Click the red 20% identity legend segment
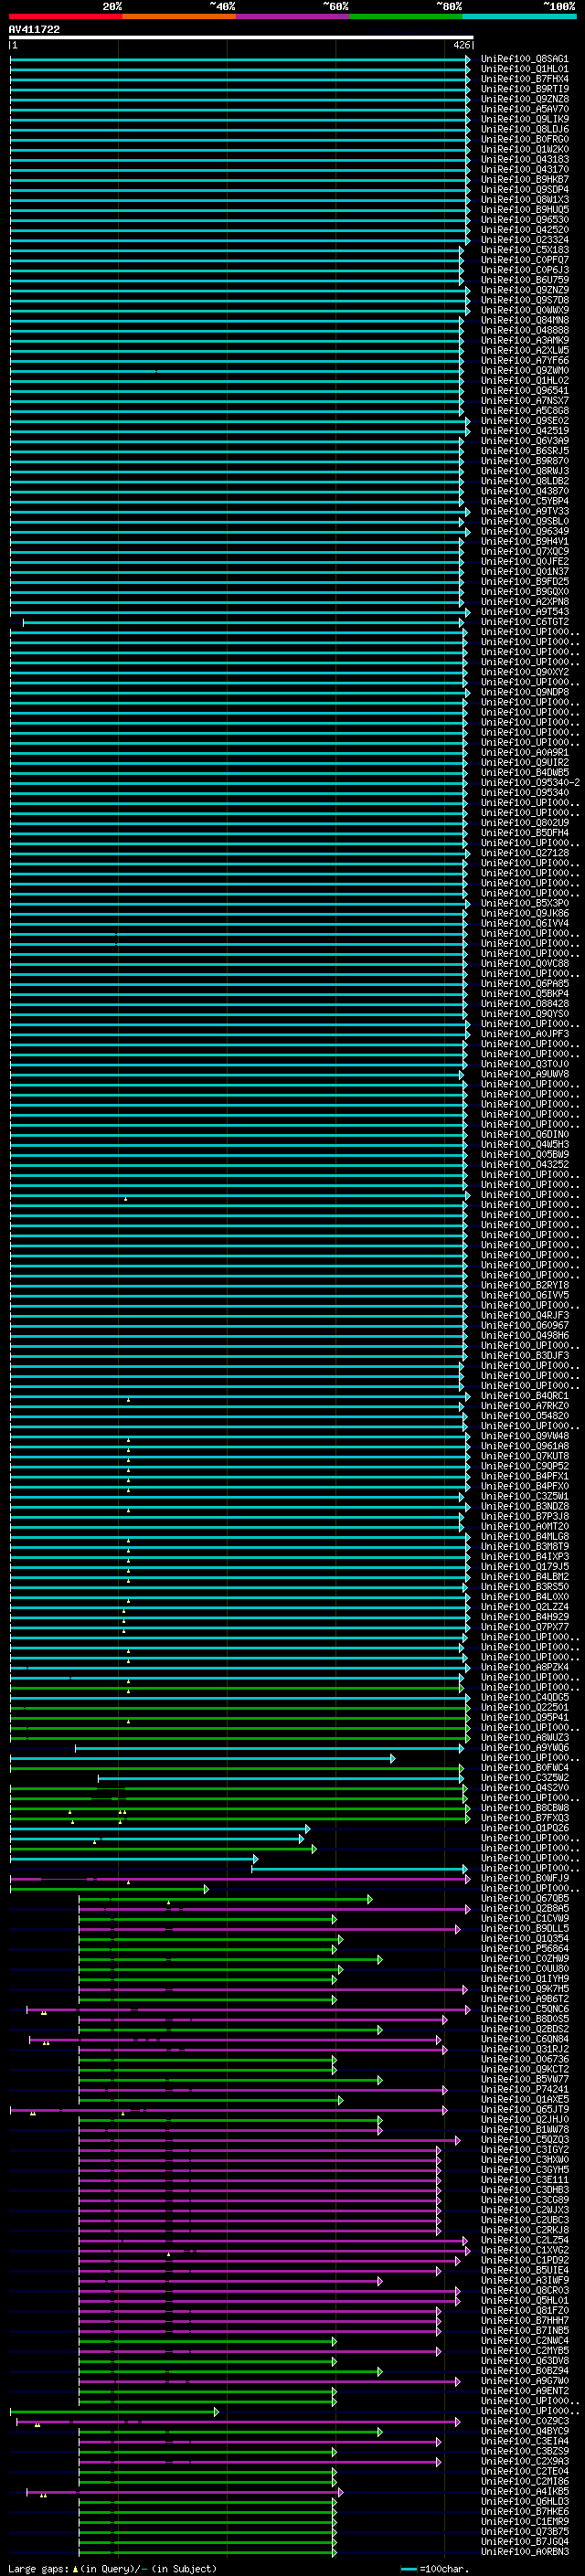The image size is (585, 2576). (65, 16)
